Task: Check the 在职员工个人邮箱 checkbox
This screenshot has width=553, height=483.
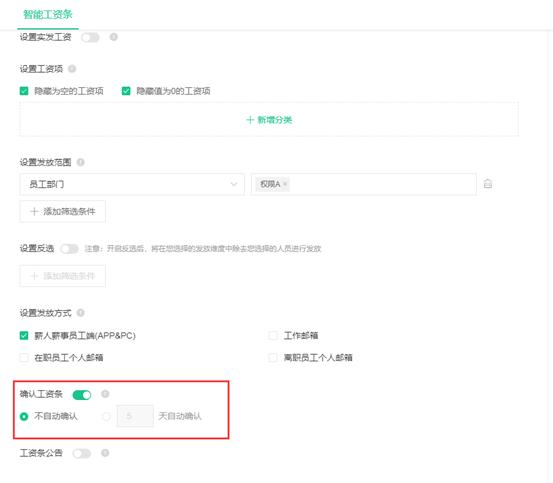Action: pyautogui.click(x=24, y=358)
